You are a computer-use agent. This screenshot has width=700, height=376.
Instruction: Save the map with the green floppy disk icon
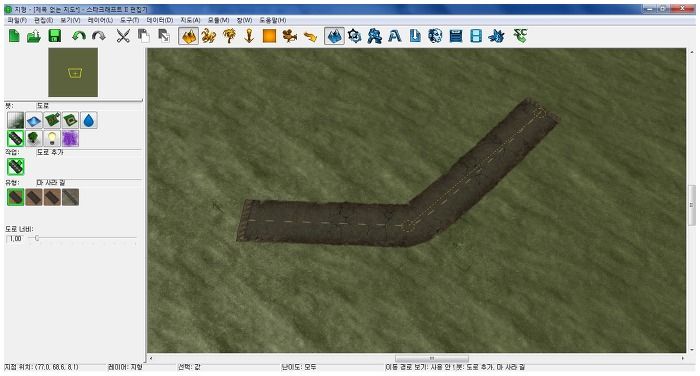click(x=54, y=36)
